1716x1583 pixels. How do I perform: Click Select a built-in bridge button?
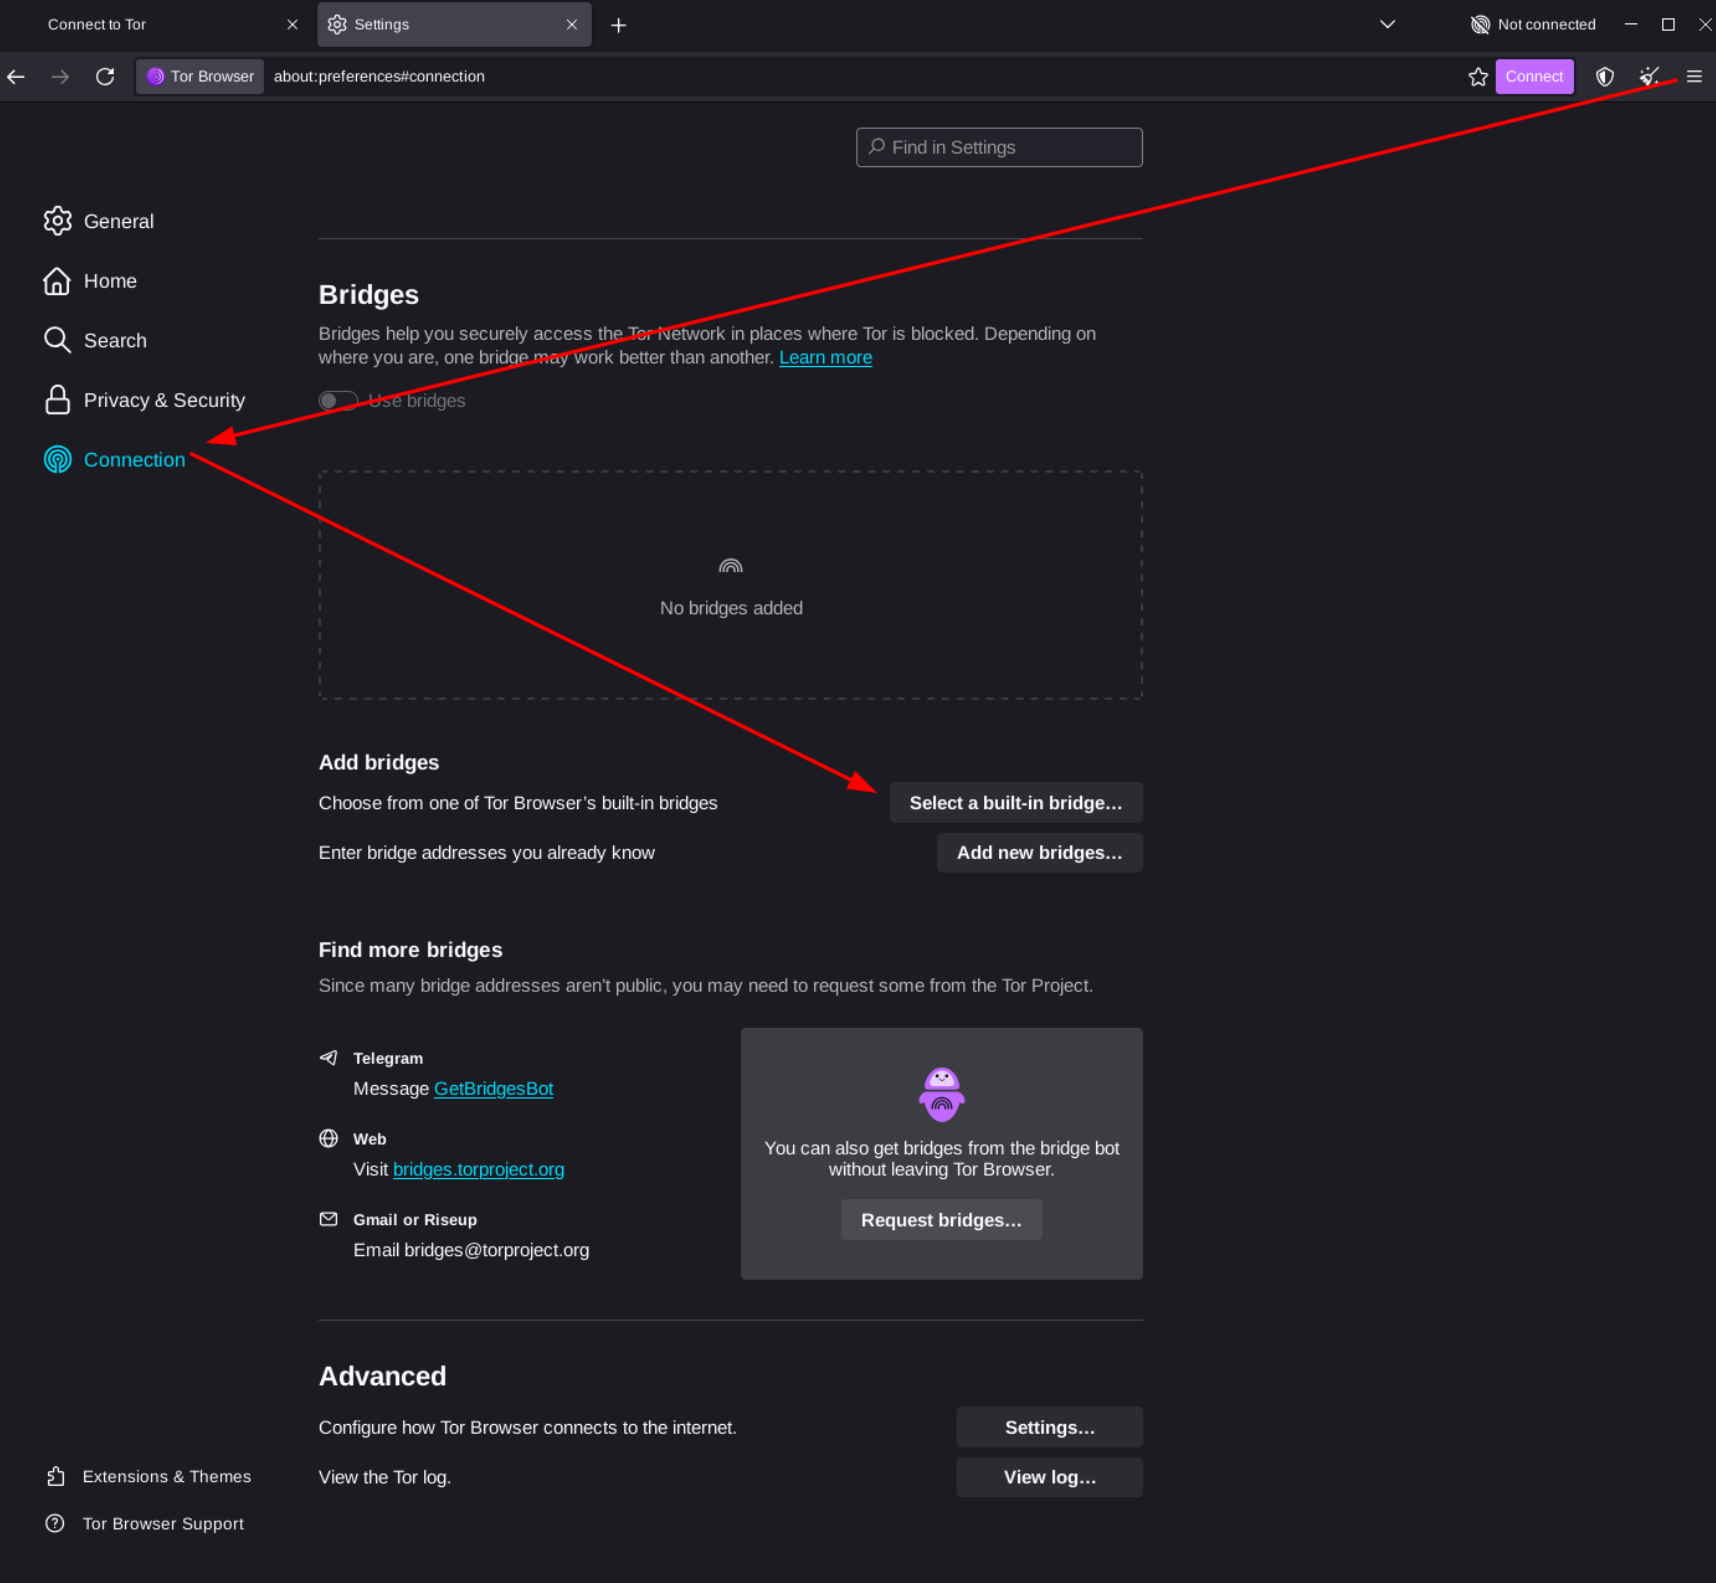pyautogui.click(x=1015, y=803)
